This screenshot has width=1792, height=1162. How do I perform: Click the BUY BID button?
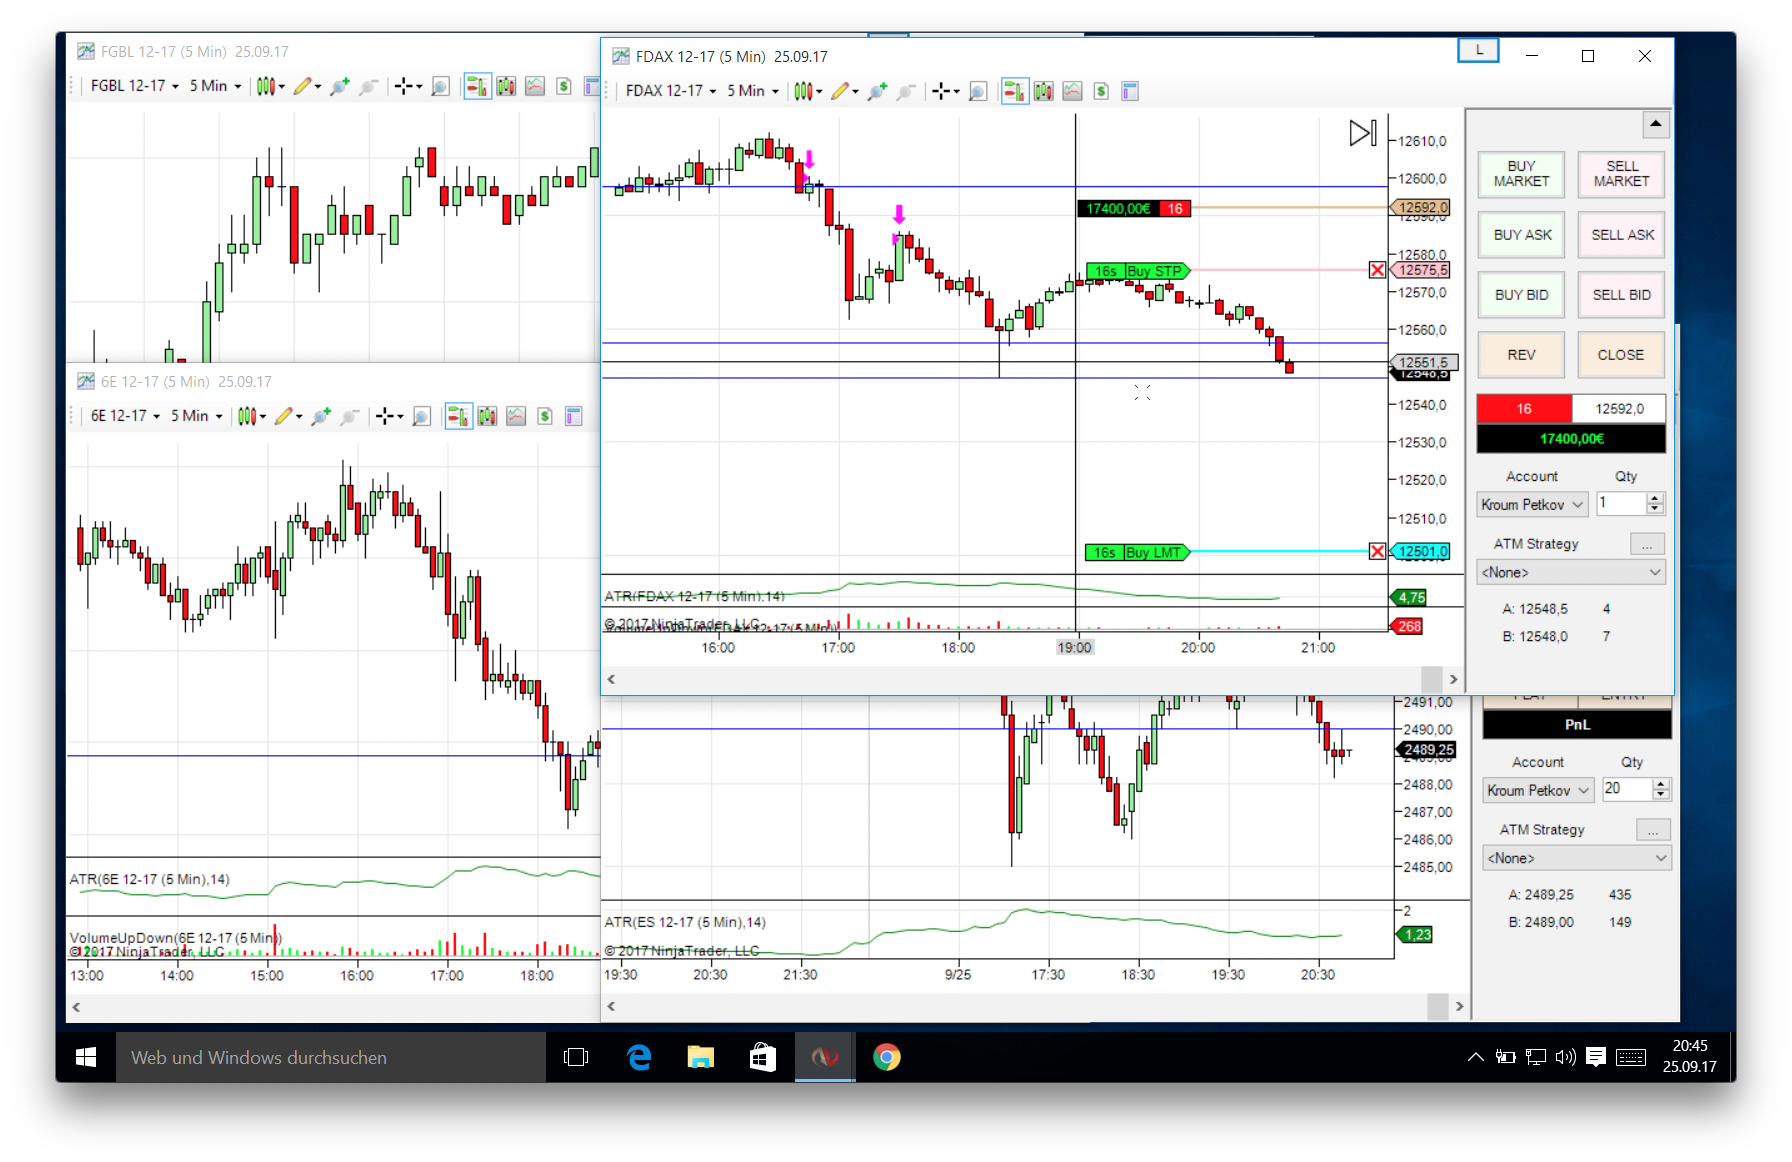pyautogui.click(x=1521, y=295)
